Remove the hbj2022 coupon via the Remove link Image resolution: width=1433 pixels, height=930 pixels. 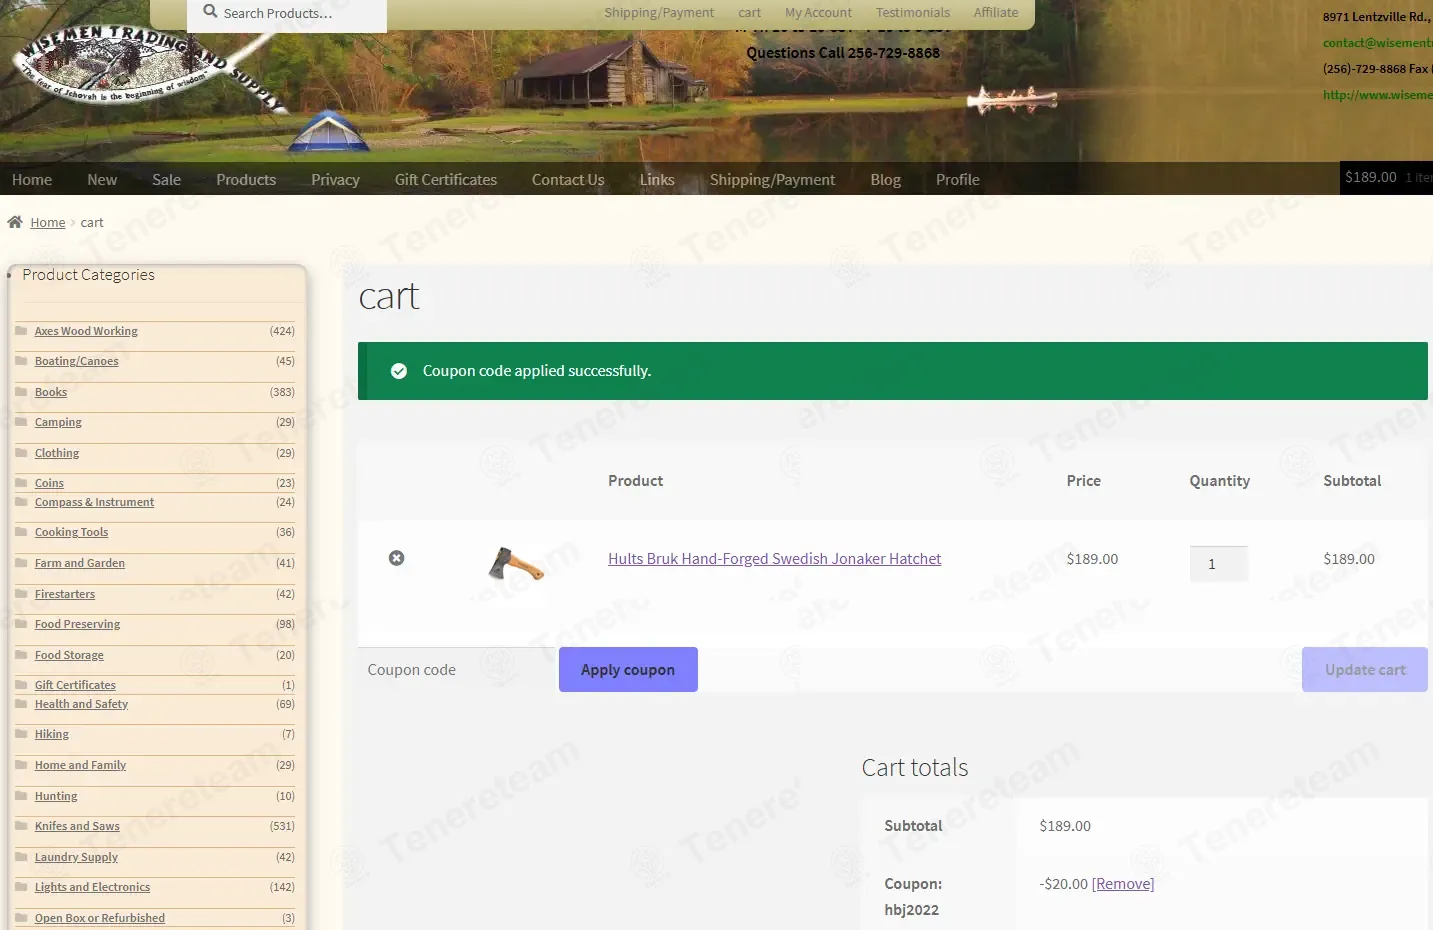(x=1123, y=884)
